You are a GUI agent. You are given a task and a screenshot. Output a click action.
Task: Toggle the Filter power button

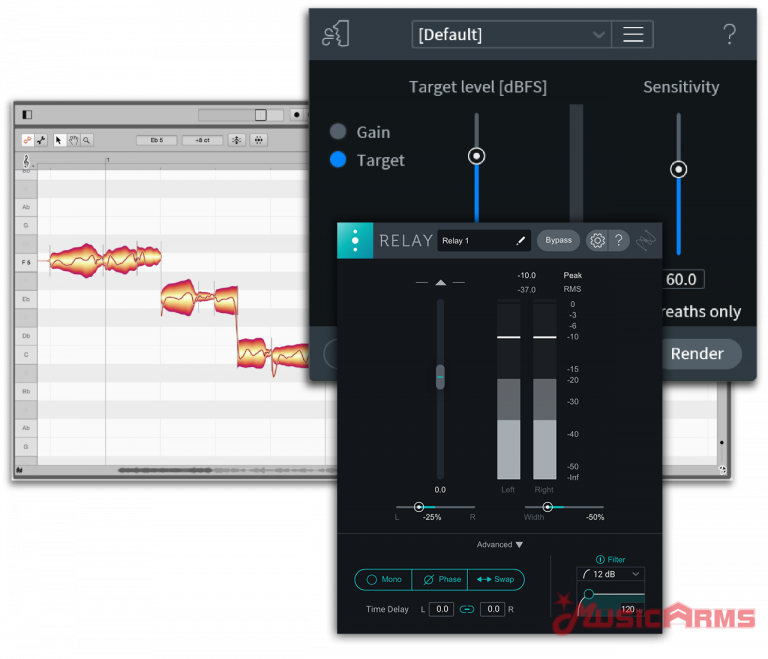tap(600, 560)
